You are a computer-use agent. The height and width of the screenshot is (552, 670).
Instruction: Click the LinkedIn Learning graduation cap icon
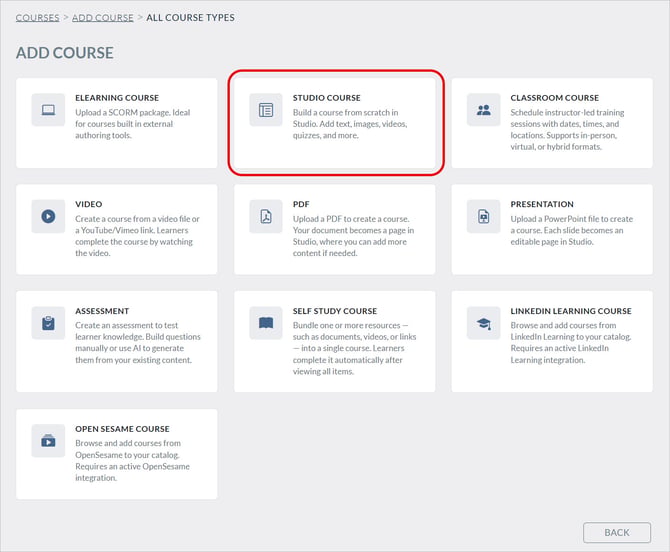[483, 323]
